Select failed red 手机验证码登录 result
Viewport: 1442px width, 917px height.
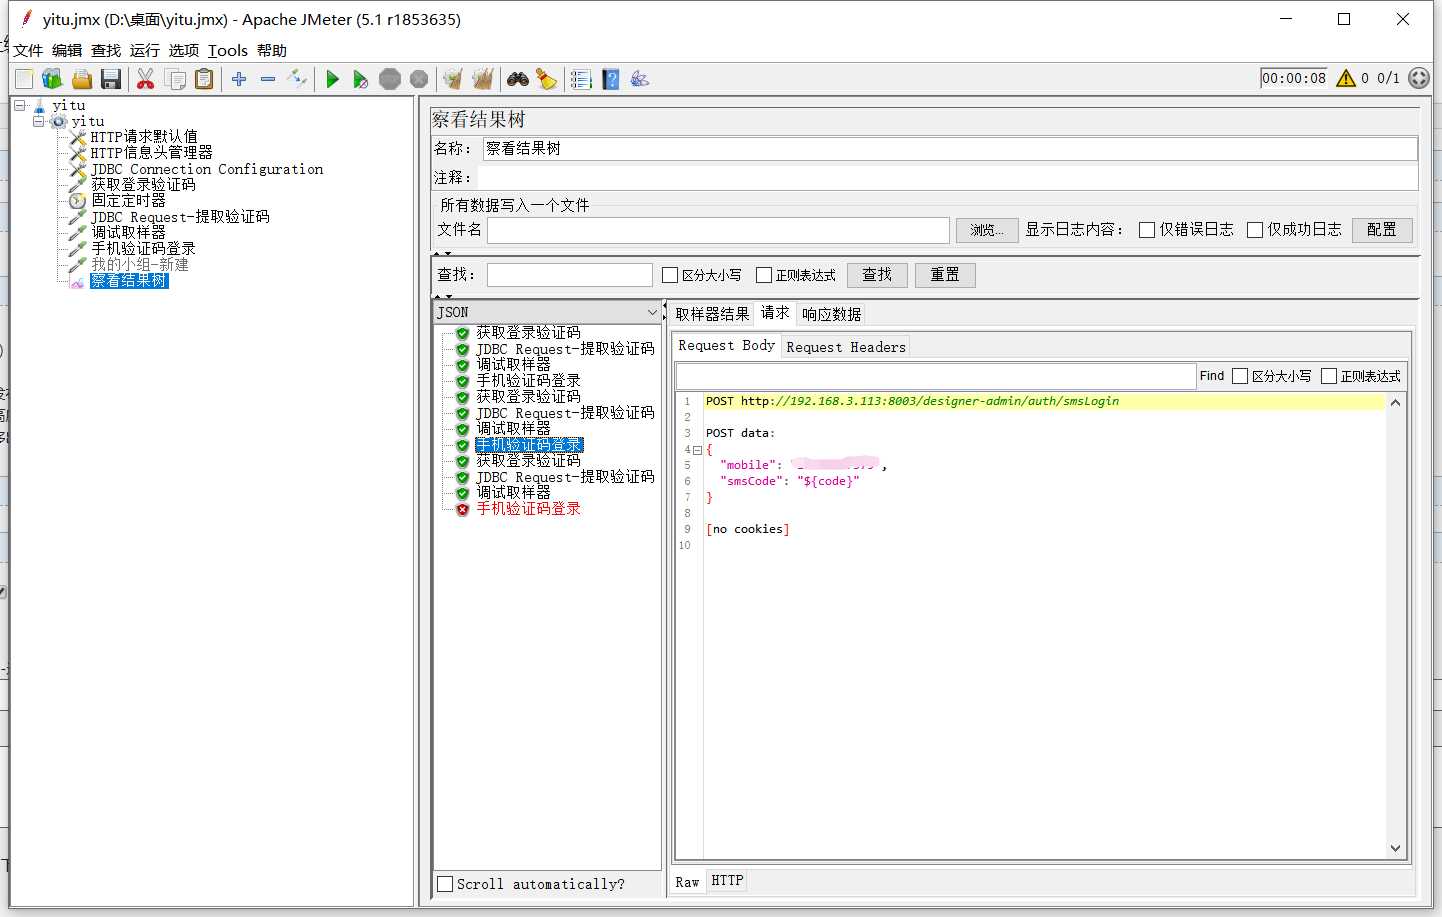528,509
